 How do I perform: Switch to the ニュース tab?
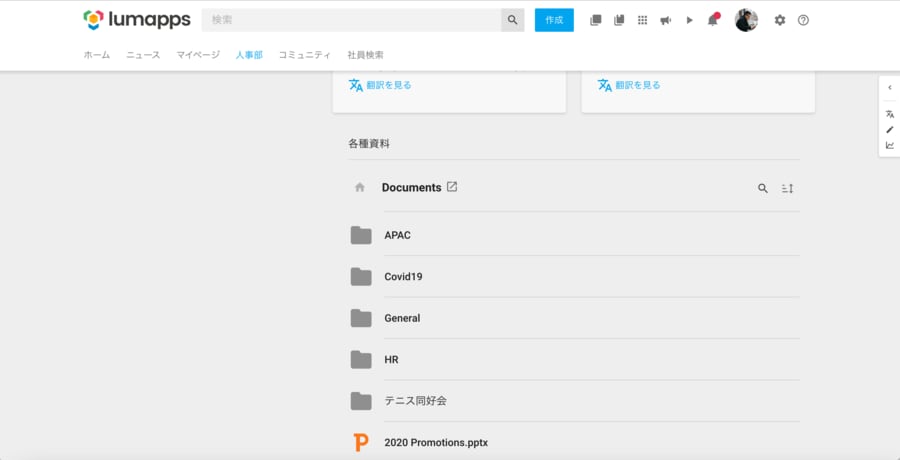[x=143, y=55]
